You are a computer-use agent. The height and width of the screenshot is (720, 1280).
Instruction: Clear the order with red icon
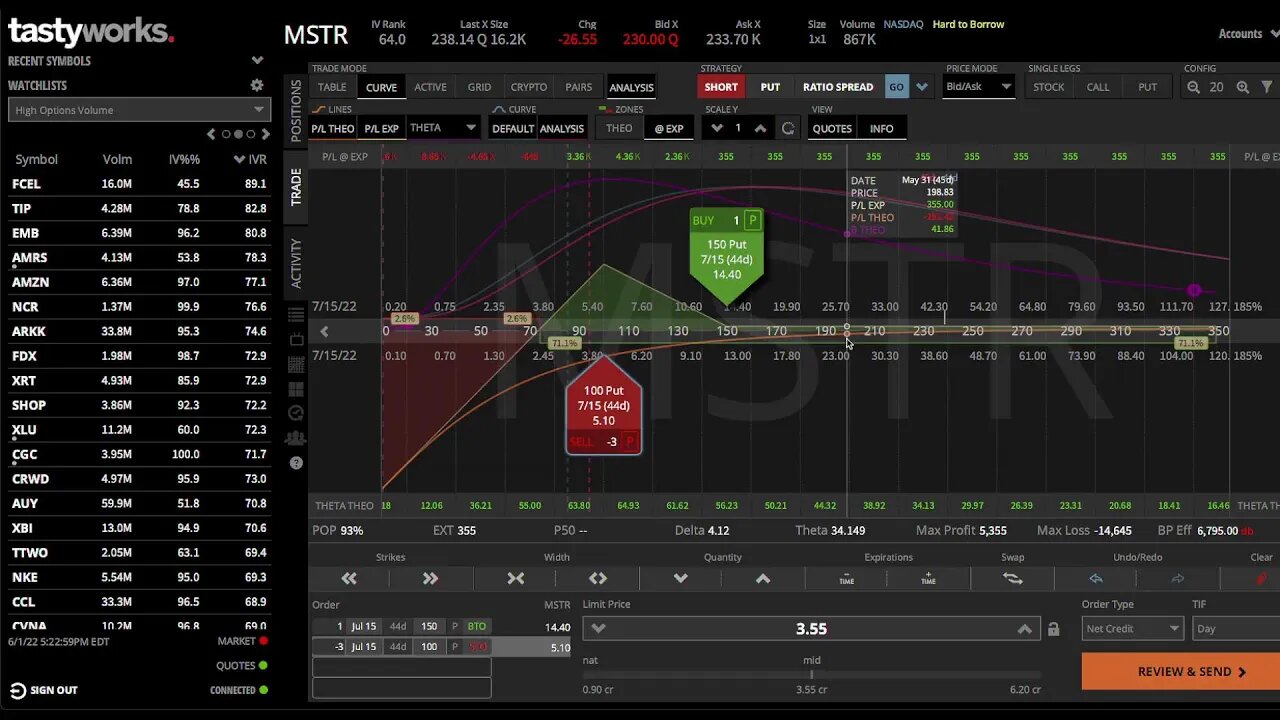[1262, 578]
